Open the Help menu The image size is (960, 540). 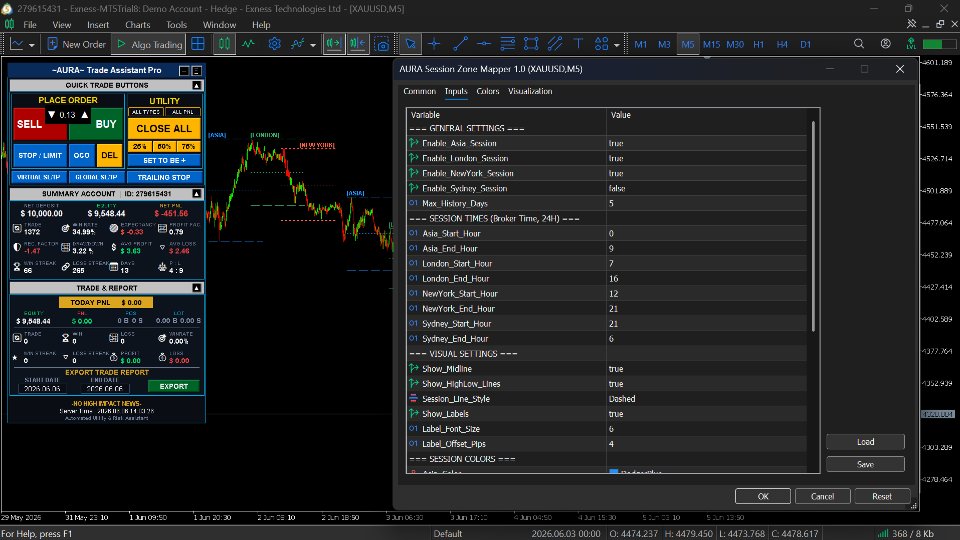pyautogui.click(x=261, y=24)
